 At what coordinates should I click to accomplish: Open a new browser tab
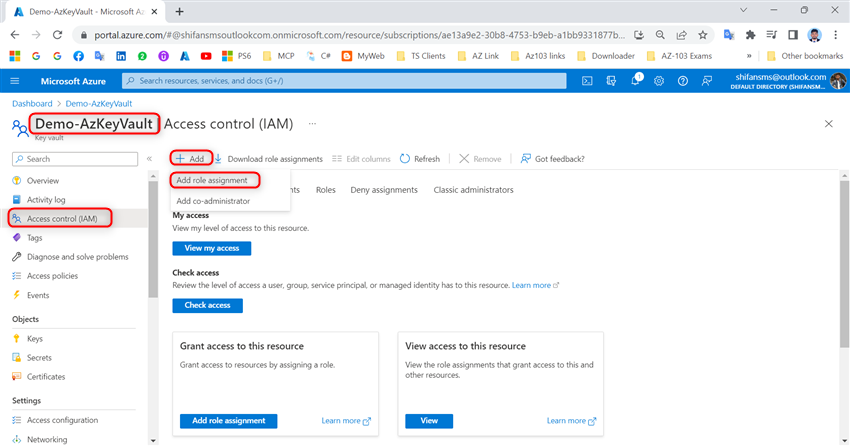pos(179,11)
